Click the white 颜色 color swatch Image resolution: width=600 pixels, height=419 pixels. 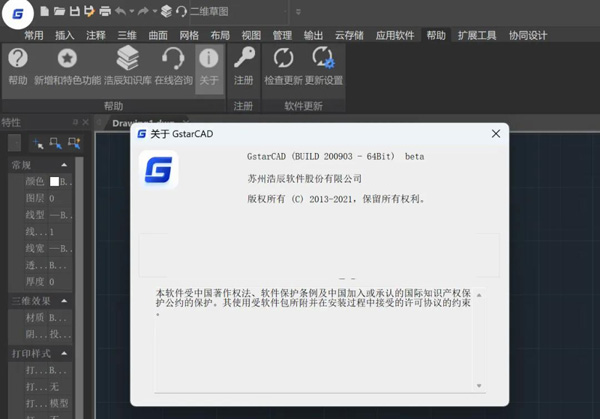pos(54,182)
